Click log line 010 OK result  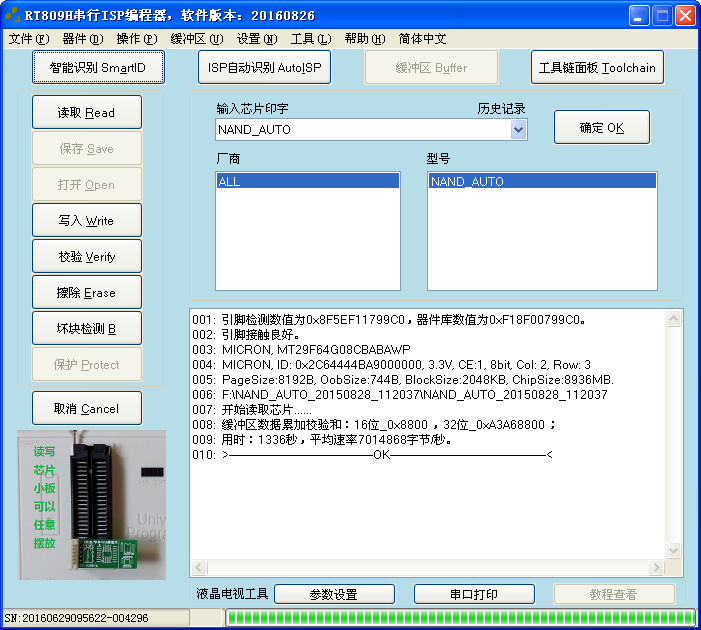click(372, 455)
